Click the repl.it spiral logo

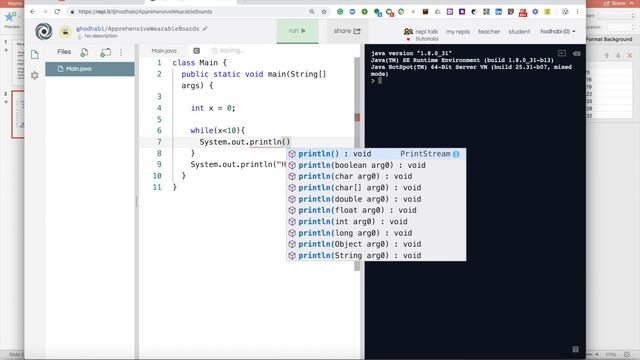(44, 31)
